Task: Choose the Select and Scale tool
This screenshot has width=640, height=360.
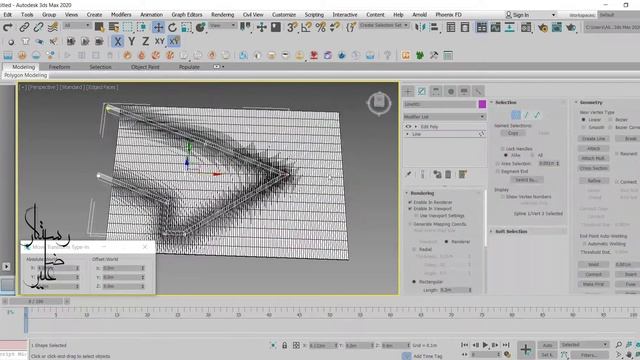Action: pos(186,27)
